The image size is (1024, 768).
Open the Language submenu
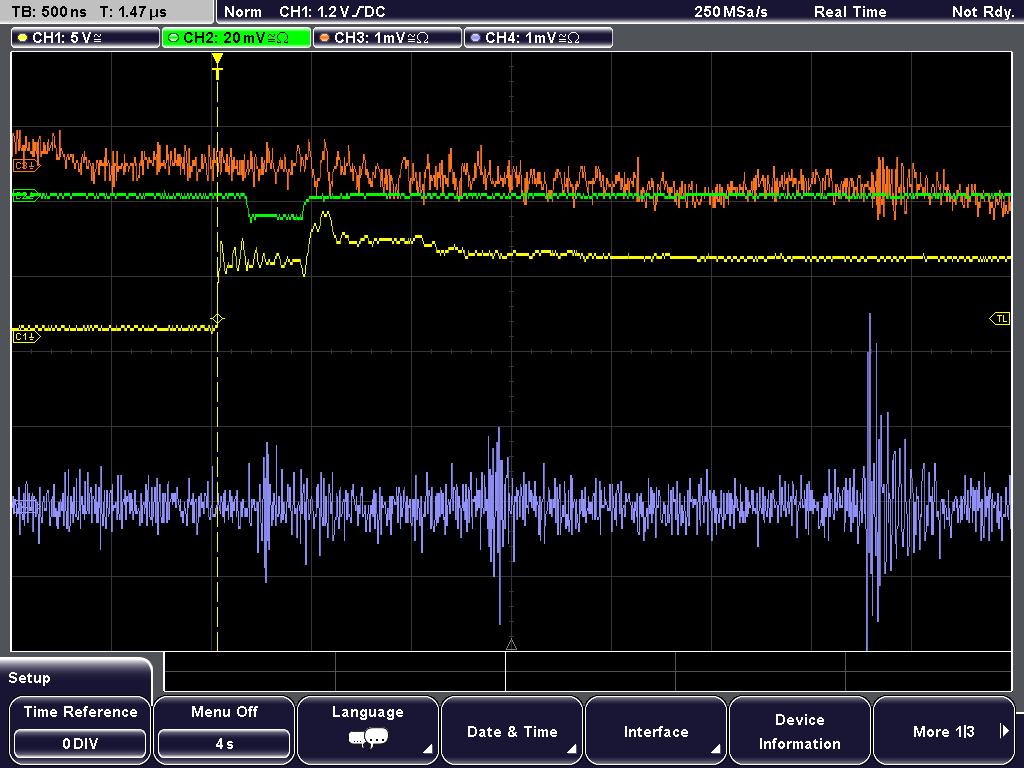pyautogui.click(x=368, y=729)
